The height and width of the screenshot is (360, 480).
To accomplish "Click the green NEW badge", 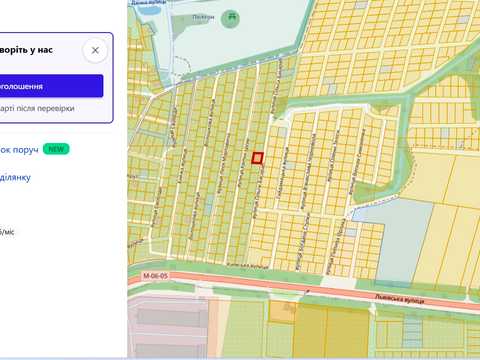I will coord(56,149).
